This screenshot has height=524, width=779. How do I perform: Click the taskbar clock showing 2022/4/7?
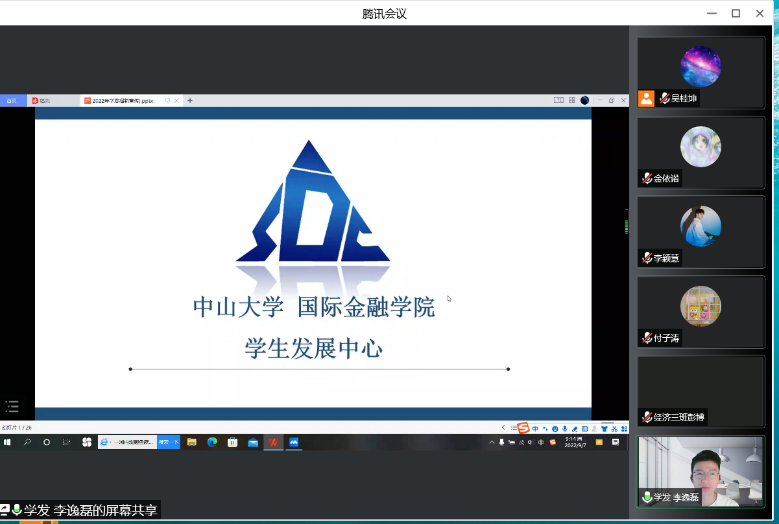click(x=573, y=442)
